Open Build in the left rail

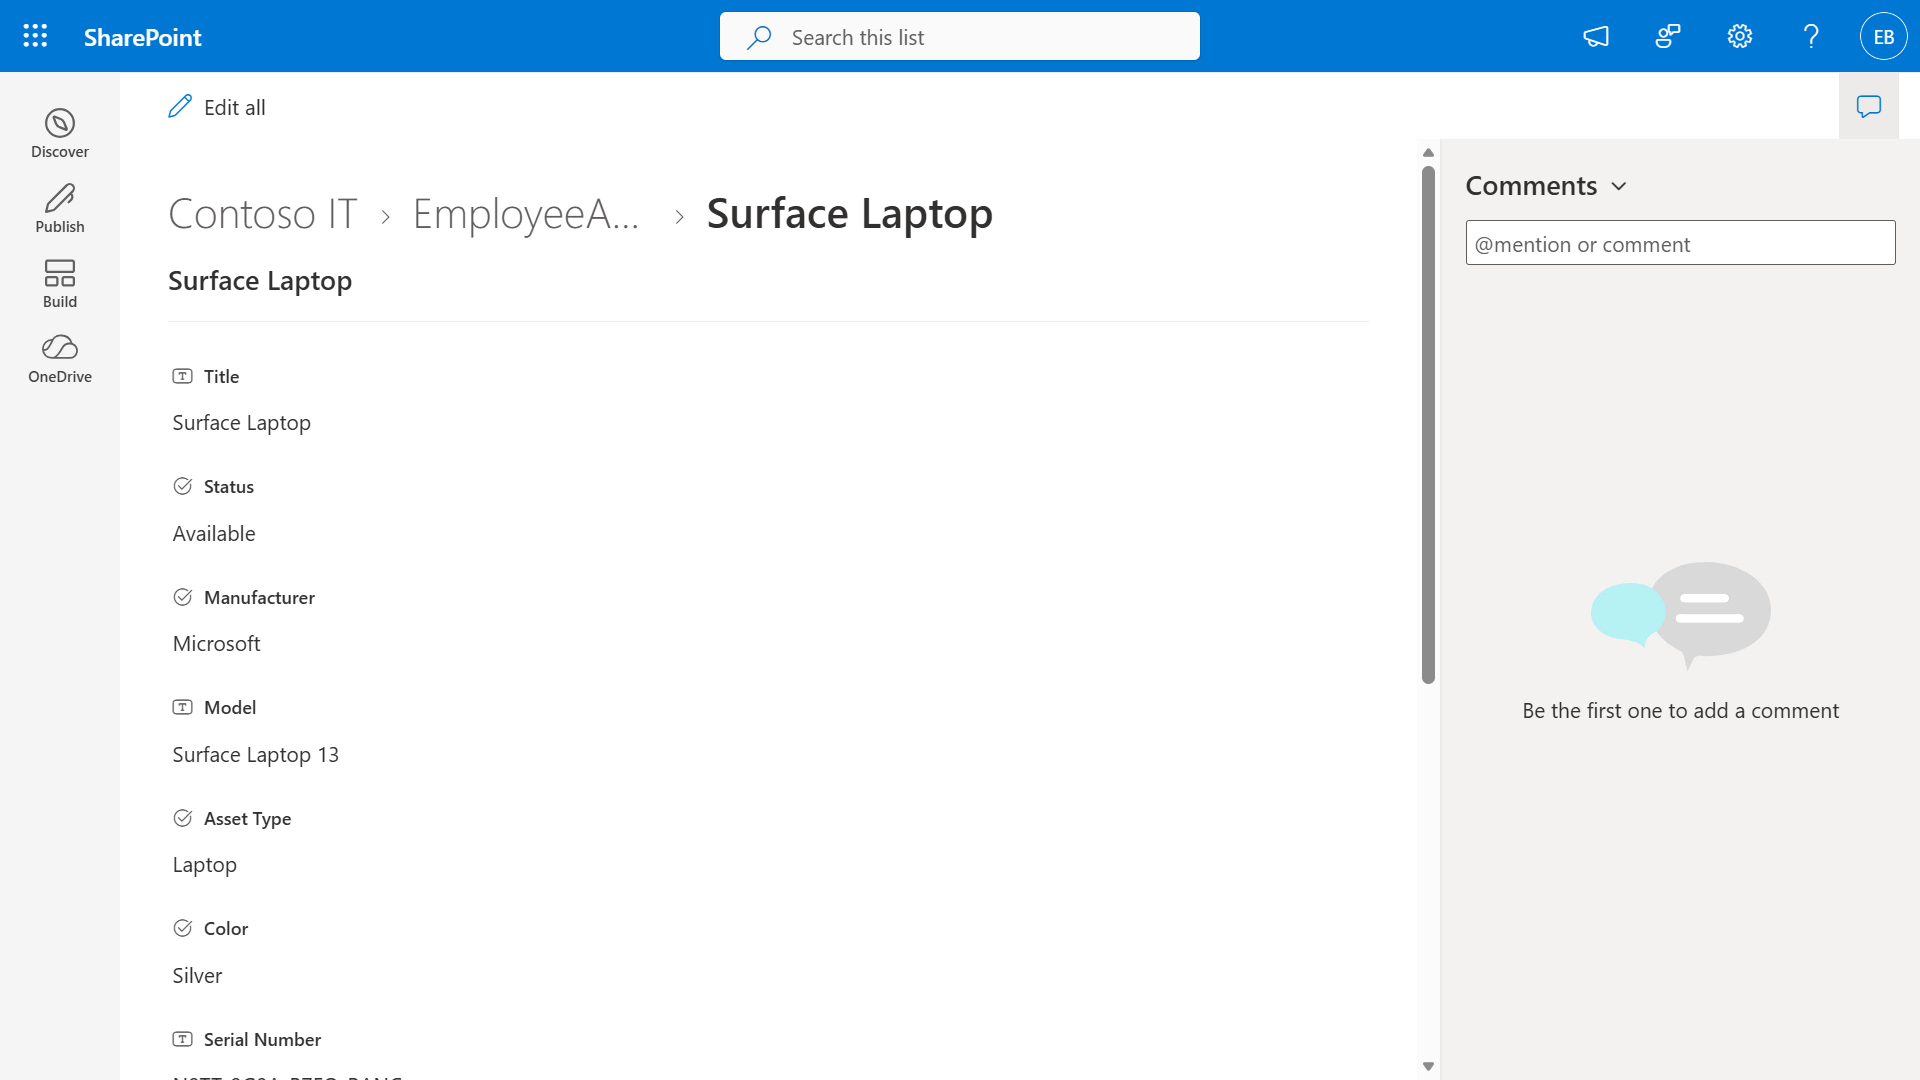click(60, 284)
